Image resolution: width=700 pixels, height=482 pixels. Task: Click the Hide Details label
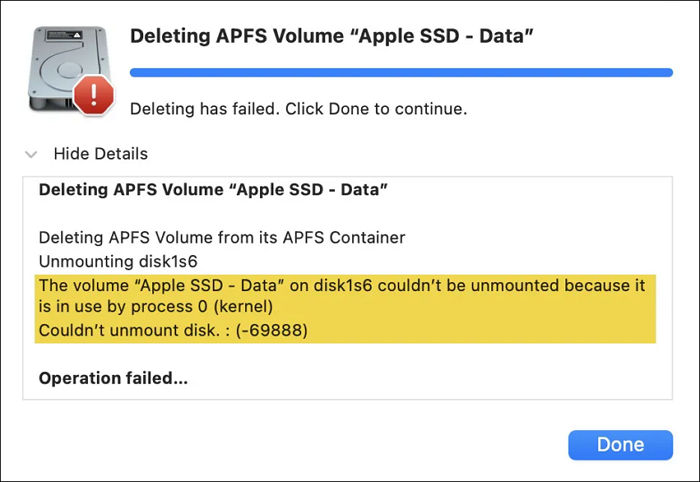point(100,154)
